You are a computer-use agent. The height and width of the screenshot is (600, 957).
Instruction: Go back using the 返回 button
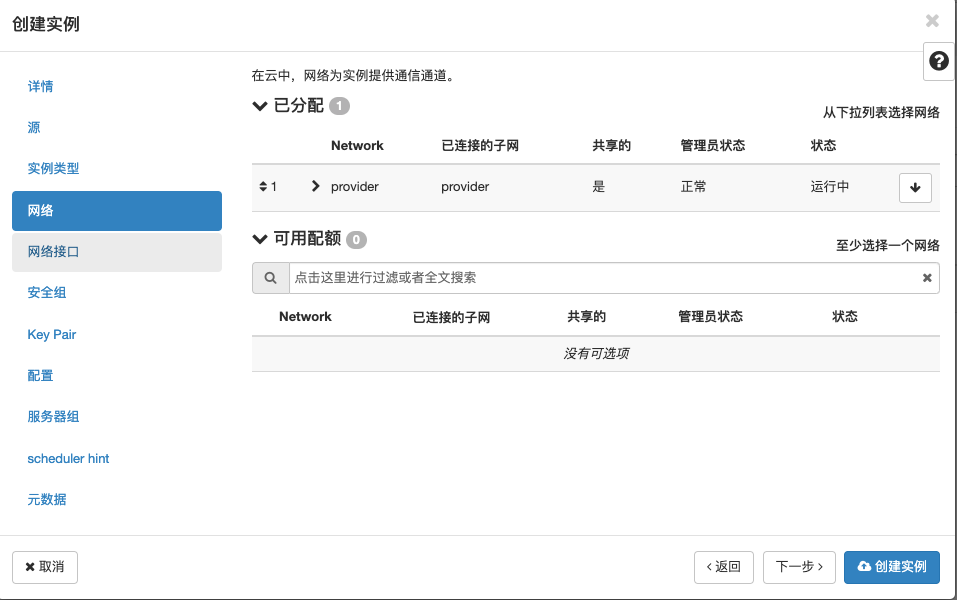click(723, 567)
